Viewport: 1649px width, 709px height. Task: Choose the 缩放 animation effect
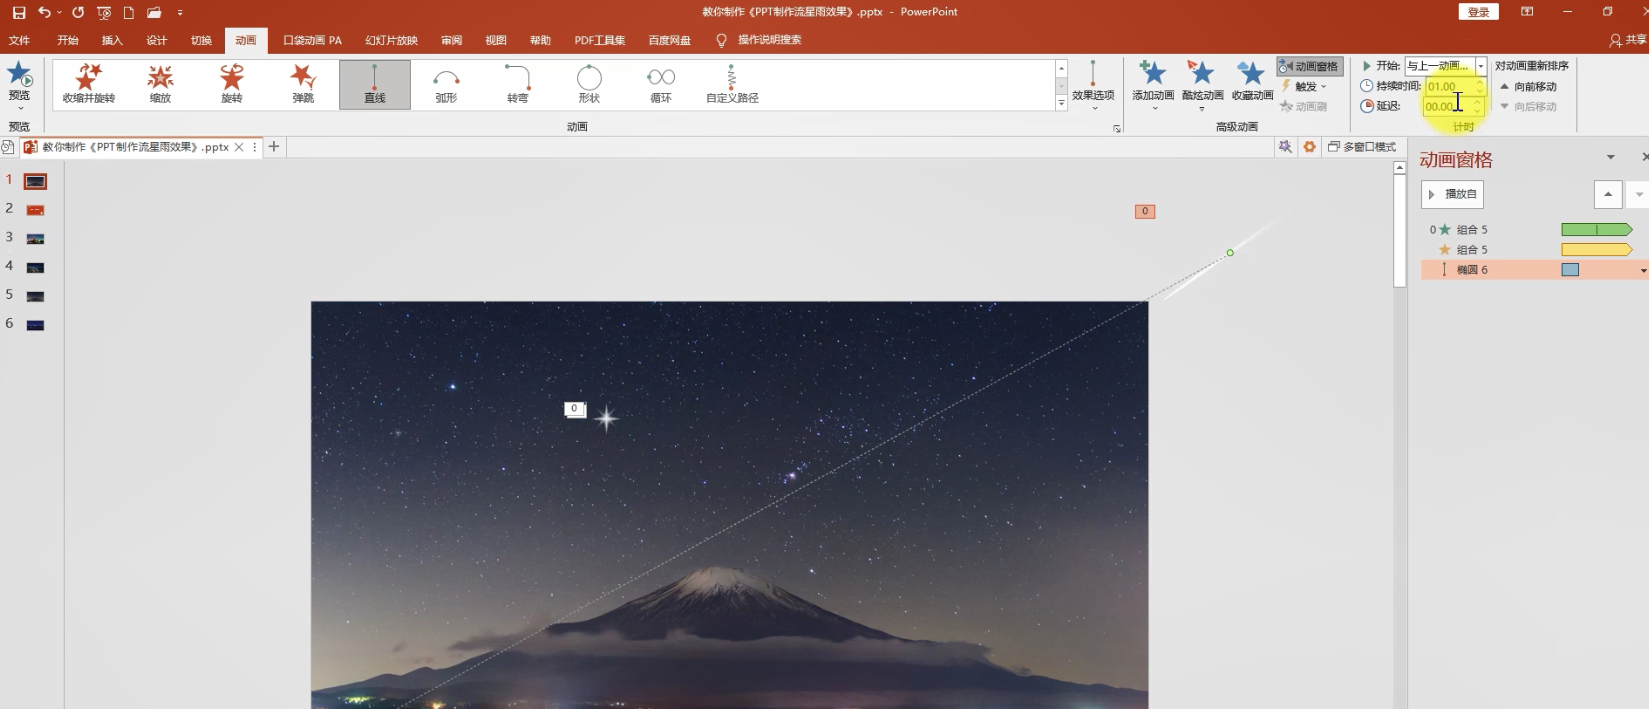coord(160,84)
